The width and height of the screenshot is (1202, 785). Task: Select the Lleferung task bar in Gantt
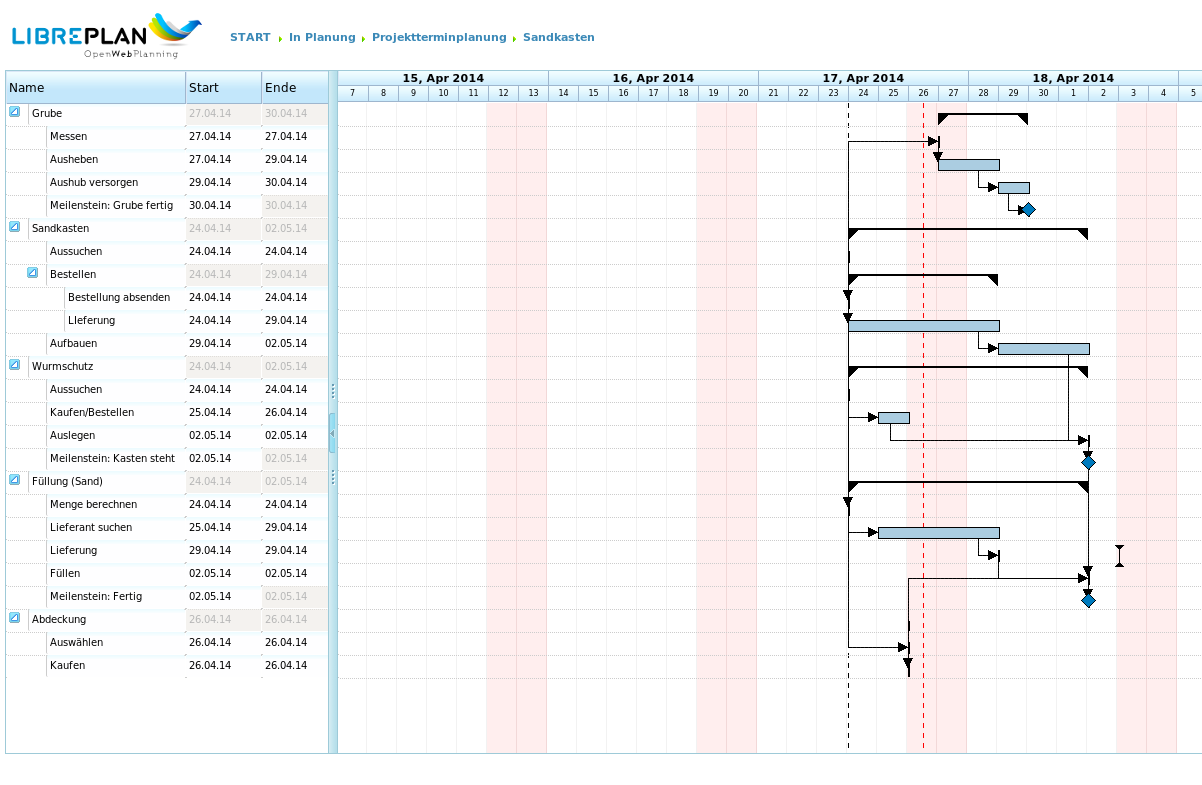[923, 326]
